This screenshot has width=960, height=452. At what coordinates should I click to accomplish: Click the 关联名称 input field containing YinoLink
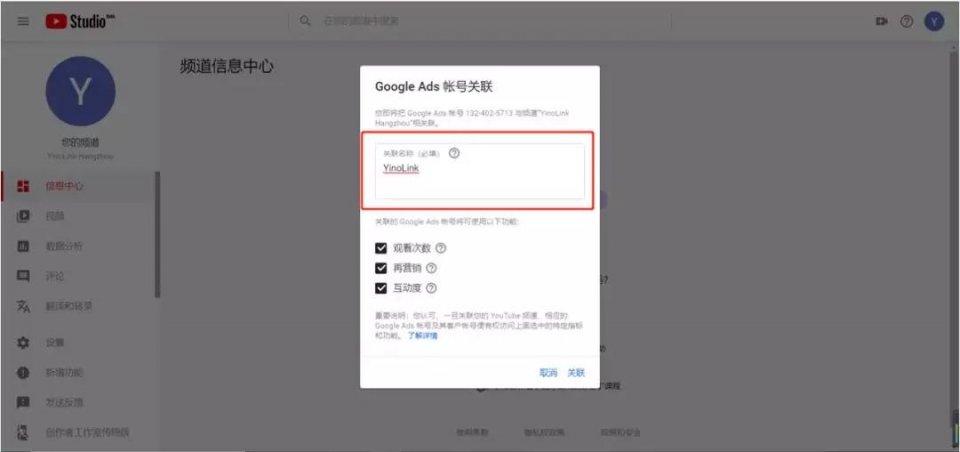click(x=479, y=176)
